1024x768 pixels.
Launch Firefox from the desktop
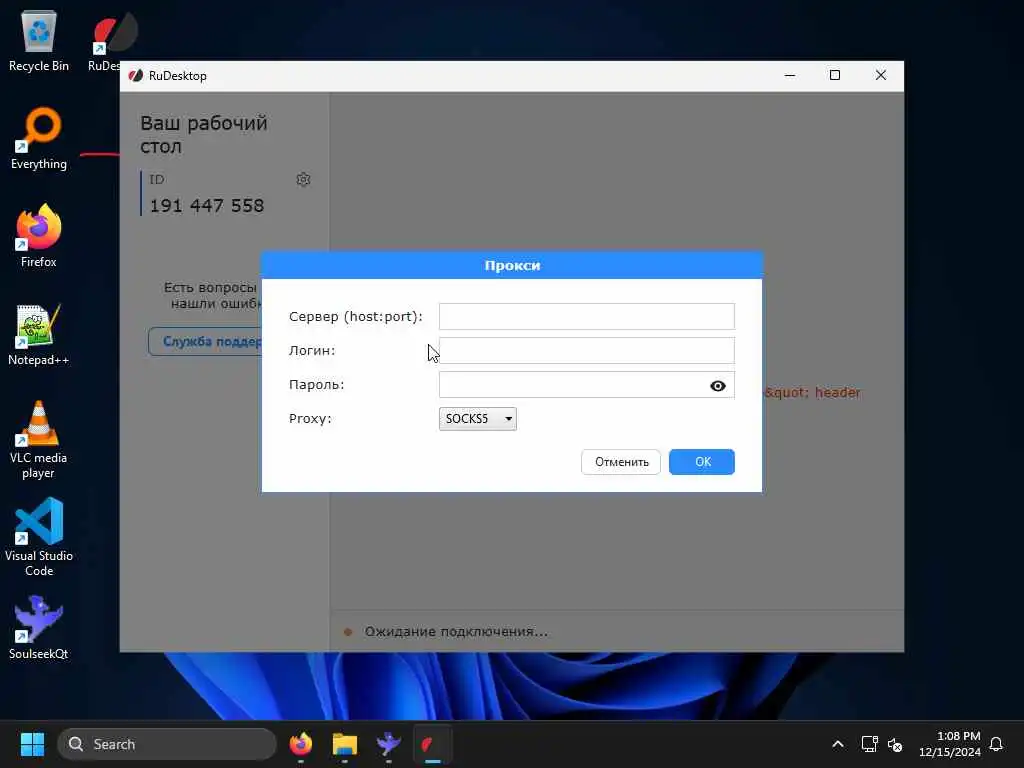click(x=39, y=236)
